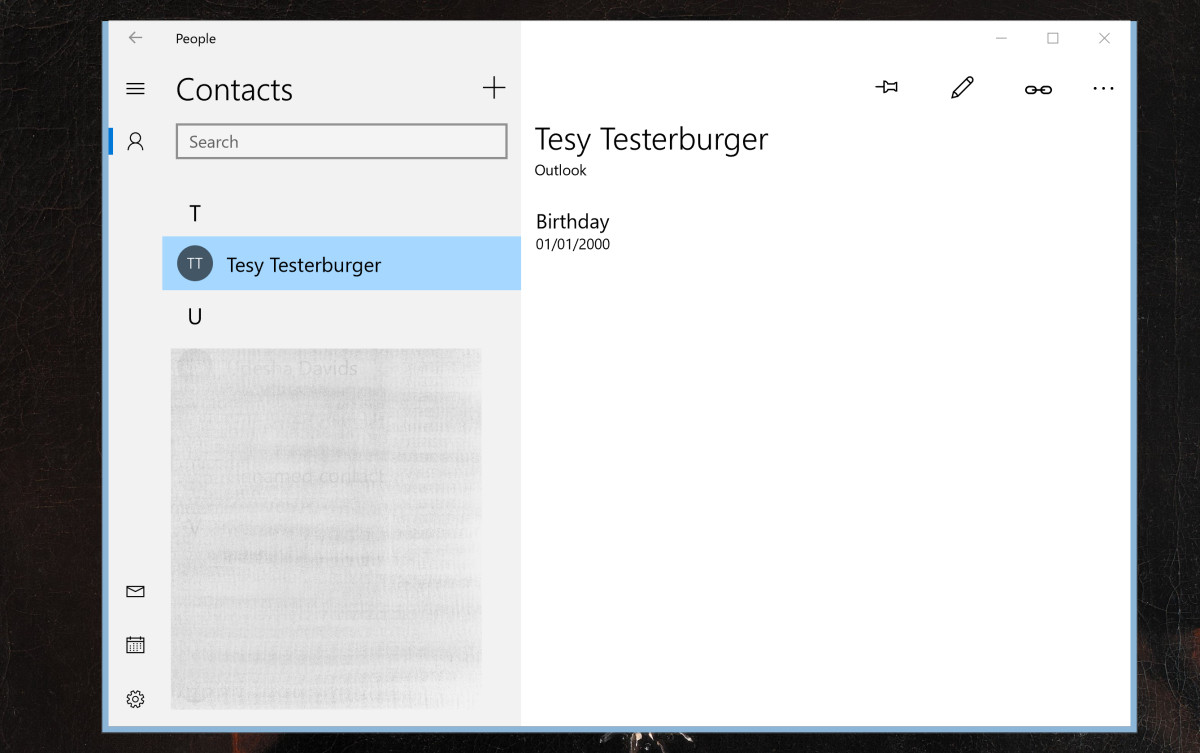Go back with the arrow icon

(x=135, y=38)
